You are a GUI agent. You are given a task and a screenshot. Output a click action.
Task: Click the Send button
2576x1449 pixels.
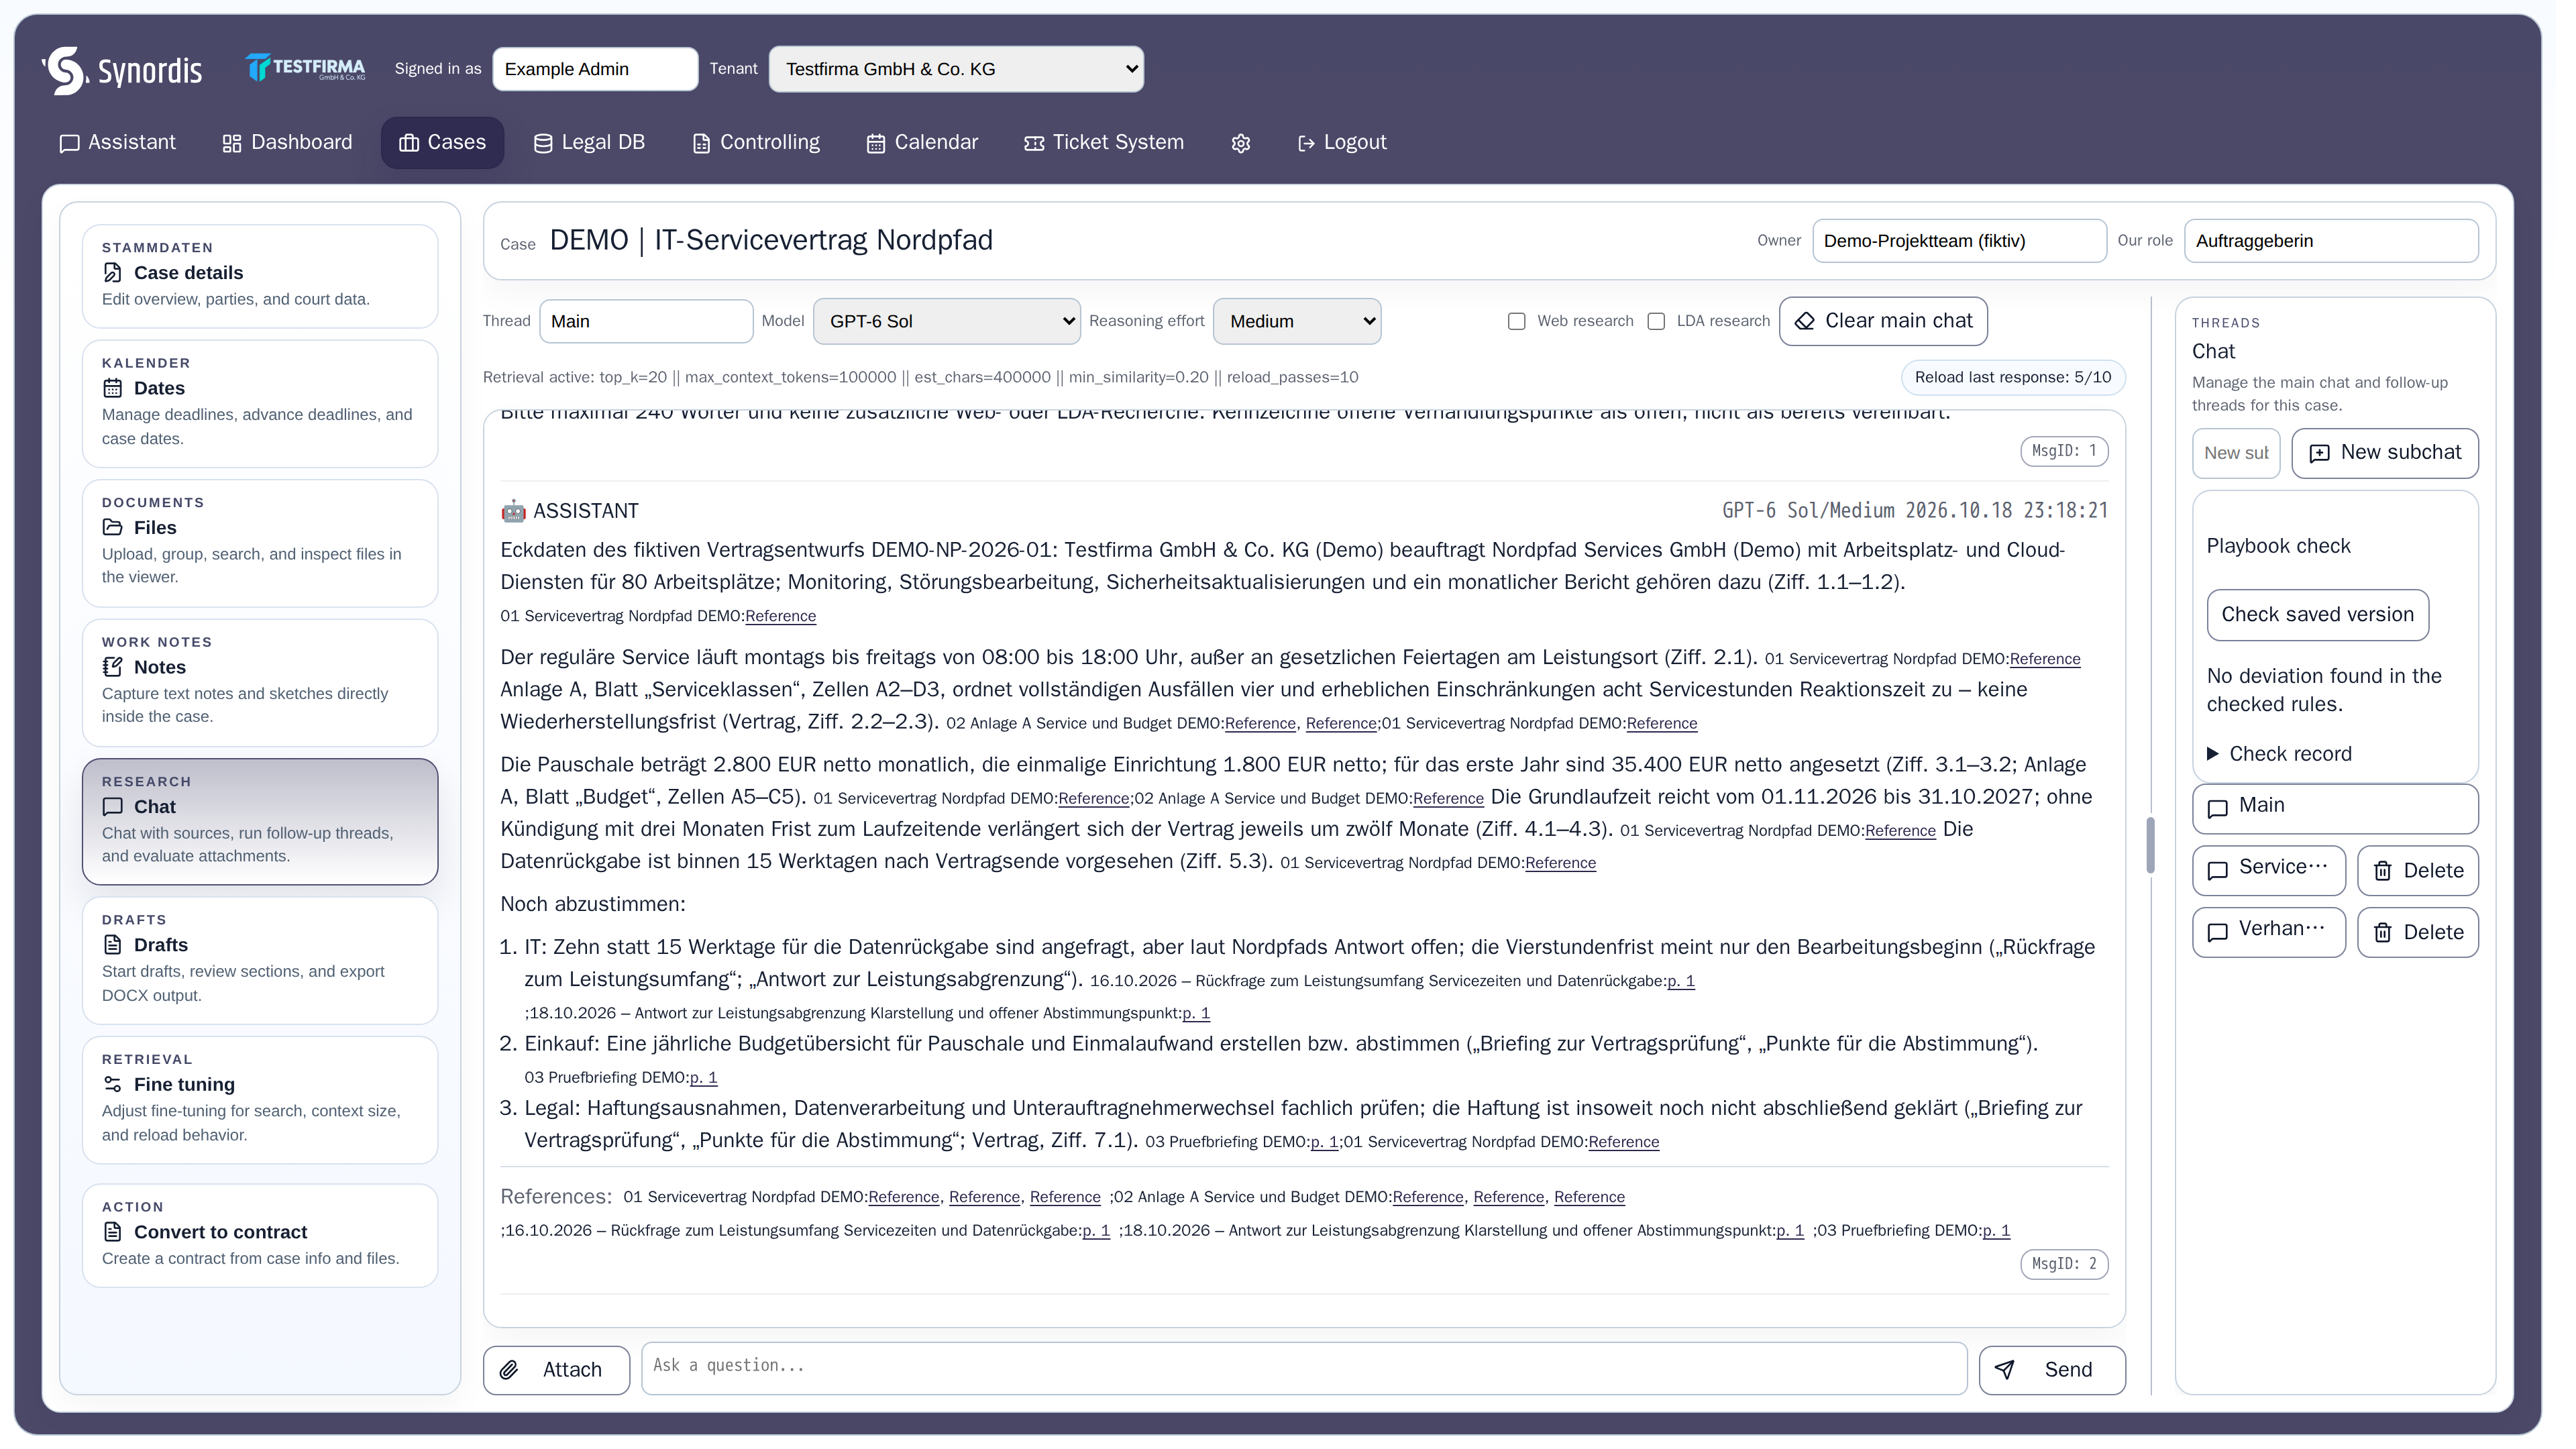point(2069,1380)
